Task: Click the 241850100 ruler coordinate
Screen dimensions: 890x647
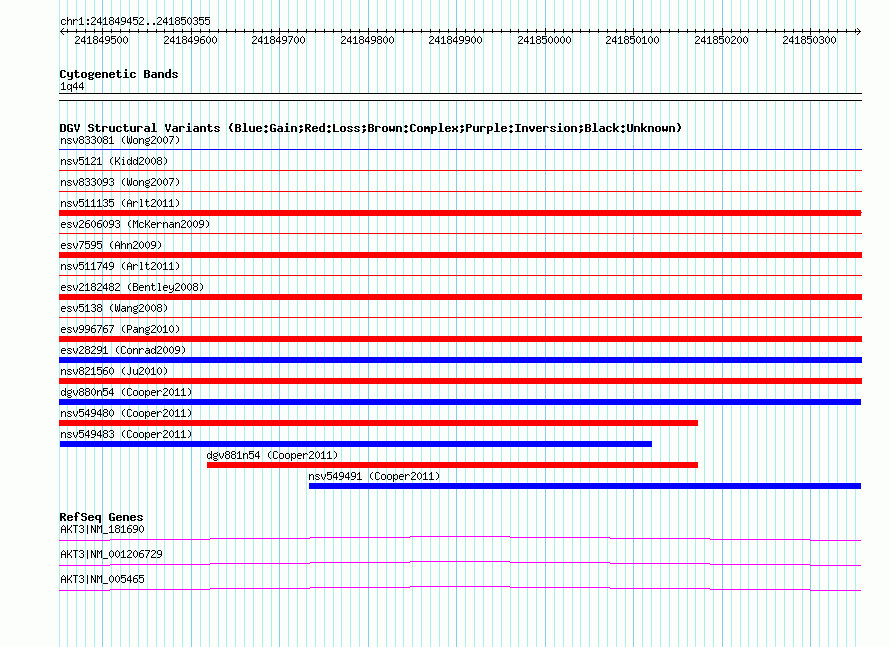Action: tap(632, 40)
